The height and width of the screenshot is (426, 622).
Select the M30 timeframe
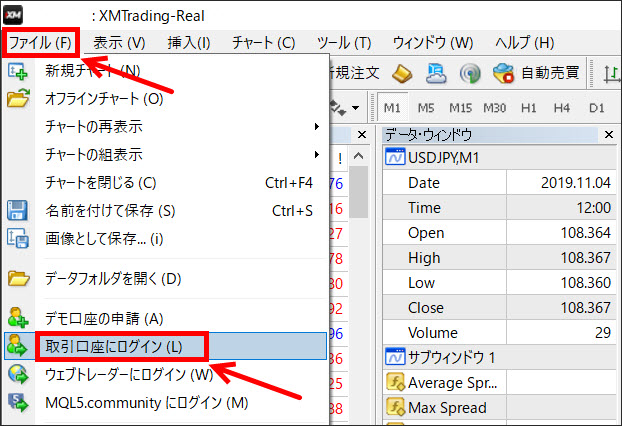click(x=494, y=108)
